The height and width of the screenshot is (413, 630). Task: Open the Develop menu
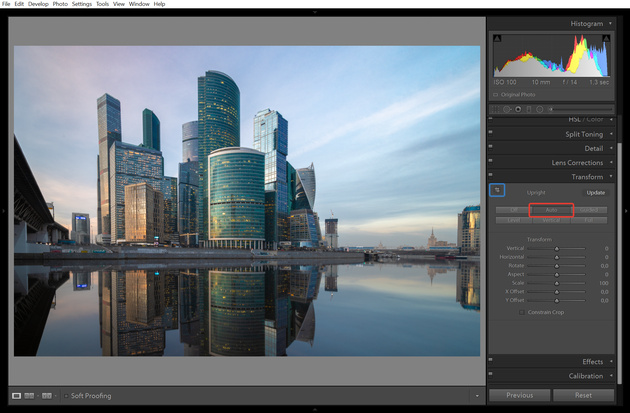point(38,4)
